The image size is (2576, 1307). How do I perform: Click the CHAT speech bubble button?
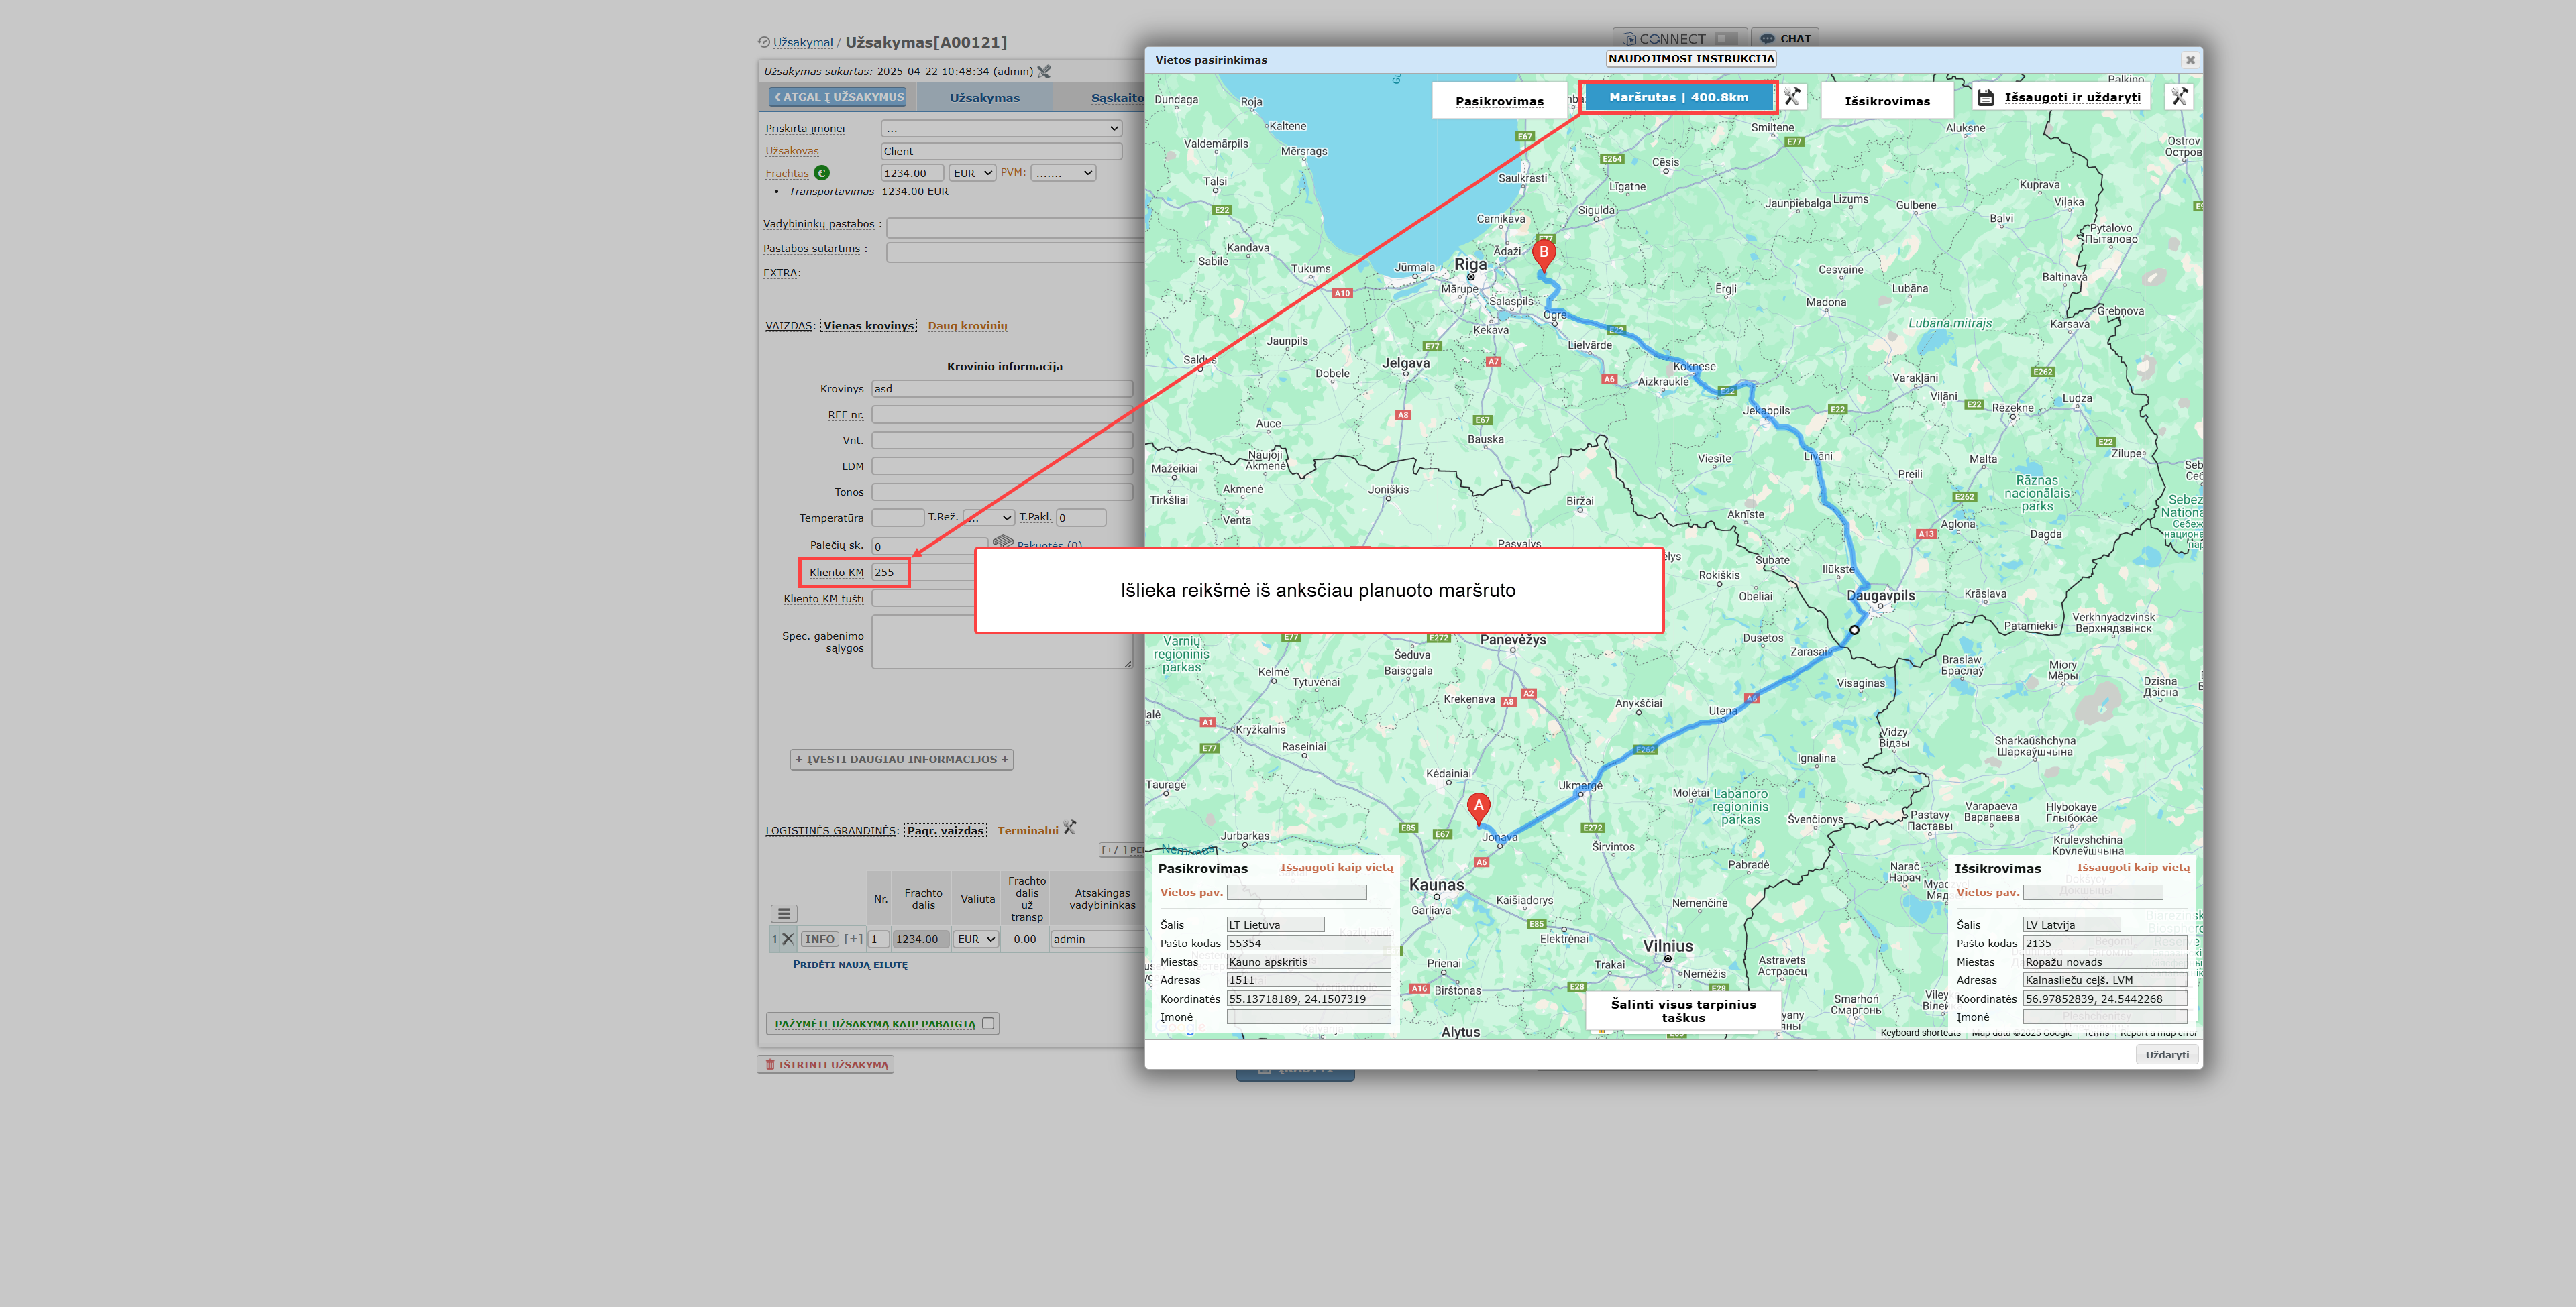1785,39
